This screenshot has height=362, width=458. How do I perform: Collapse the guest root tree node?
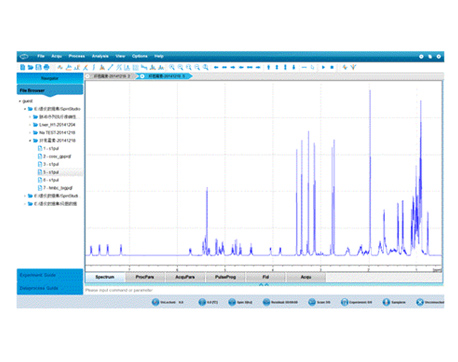[x=20, y=101]
